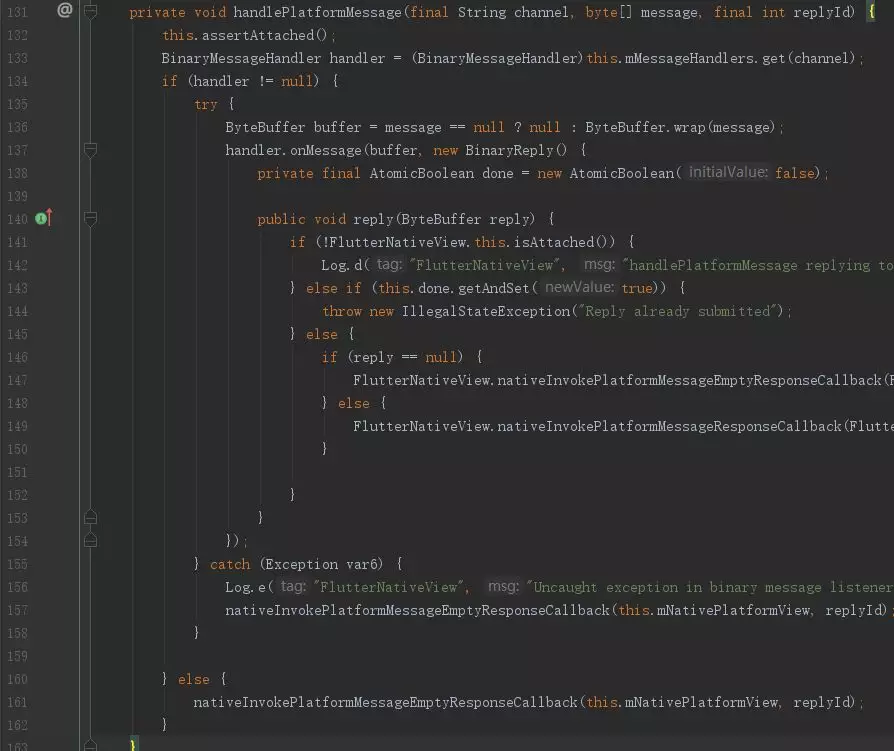Screen dimensions: 894x751
Task: Click catch keyword on line 155
Action: [x=230, y=565]
